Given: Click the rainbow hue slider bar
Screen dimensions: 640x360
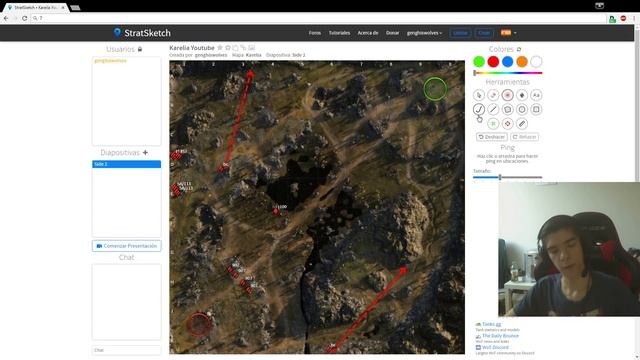Looking at the screenshot, I should [x=508, y=73].
